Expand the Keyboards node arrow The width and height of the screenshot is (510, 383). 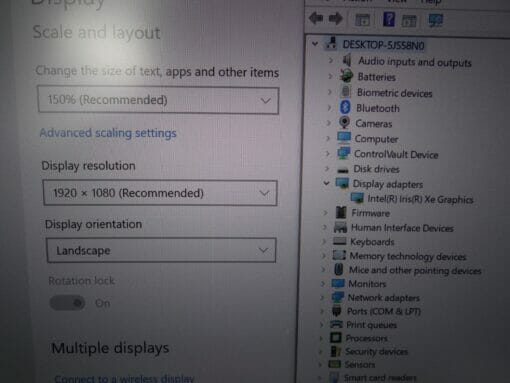[324, 241]
